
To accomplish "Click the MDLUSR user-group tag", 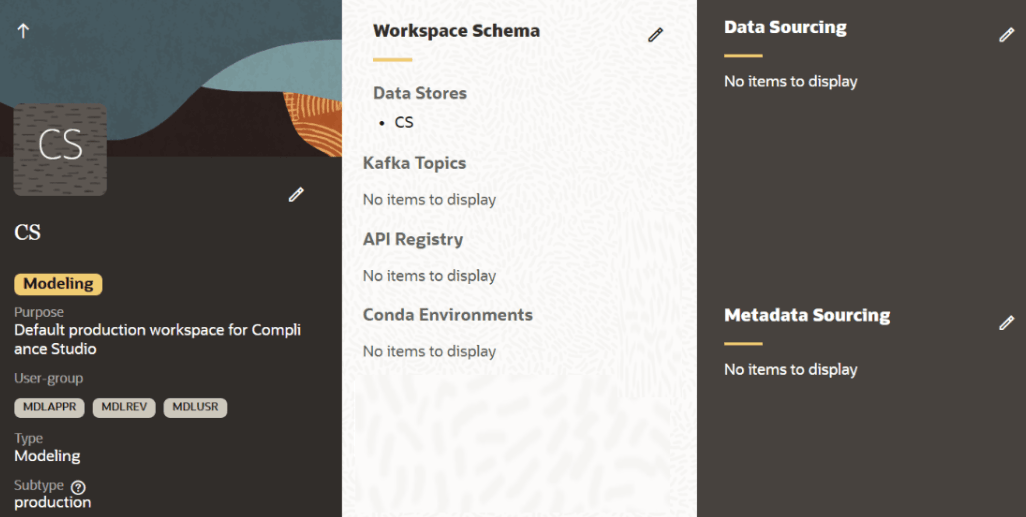I will [195, 408].
